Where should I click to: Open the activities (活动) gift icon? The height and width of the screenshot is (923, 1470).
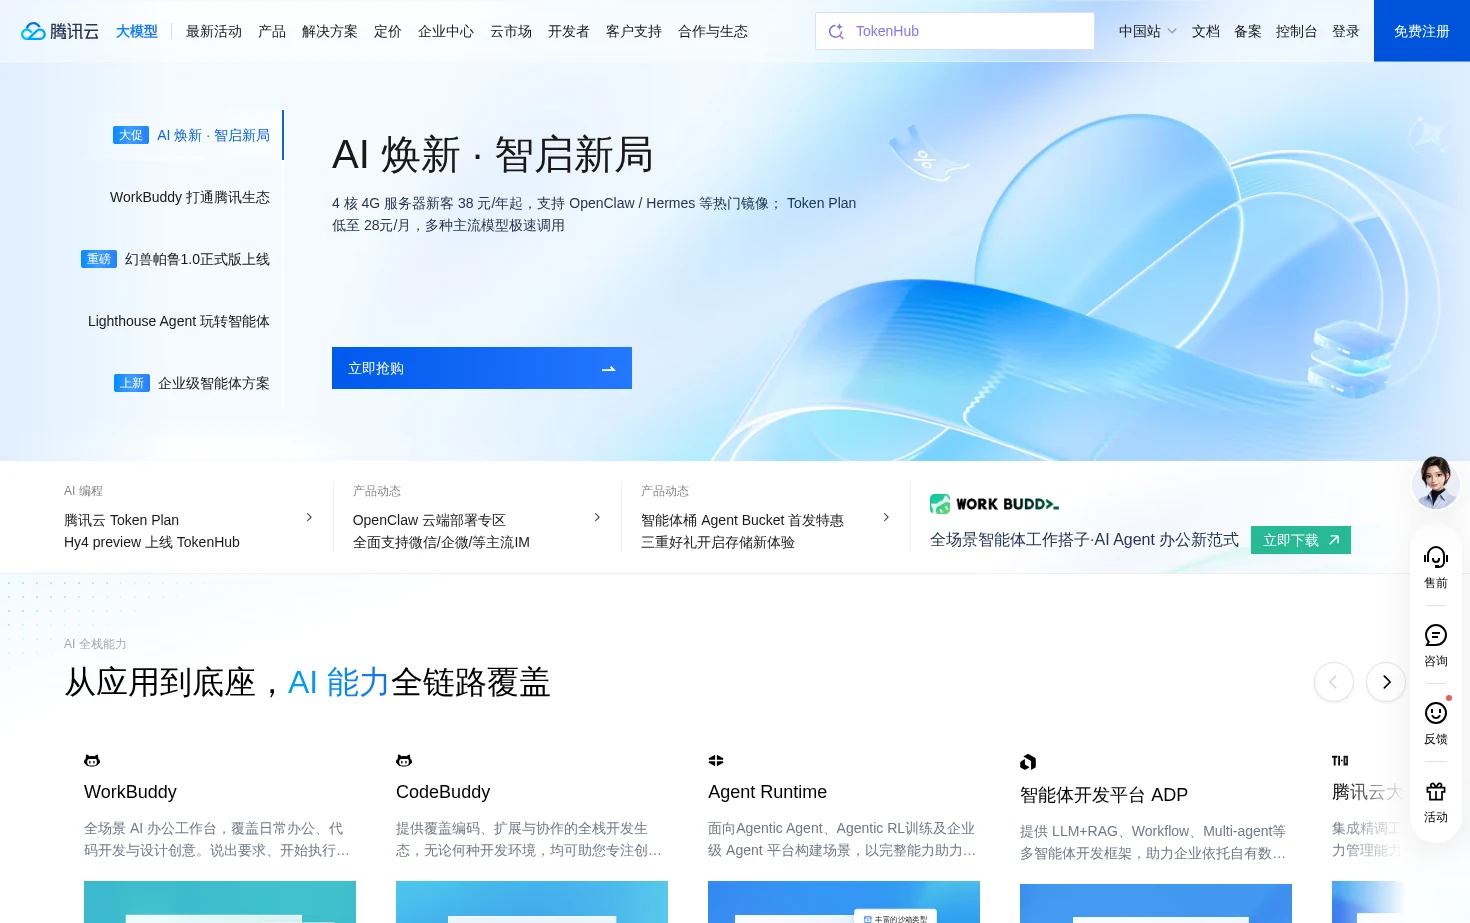pos(1436,792)
